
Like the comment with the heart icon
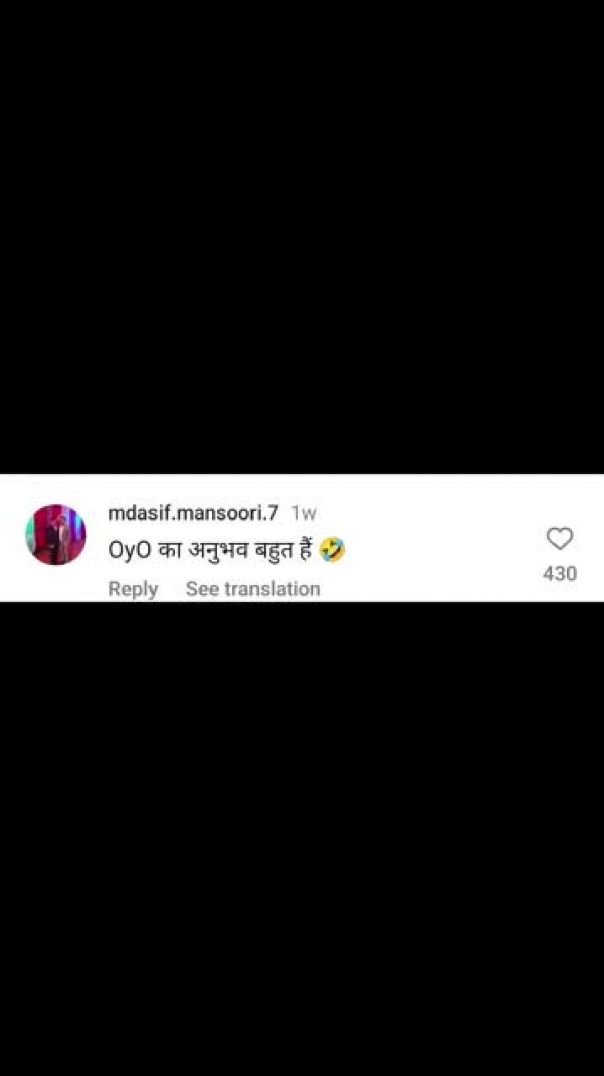[560, 539]
